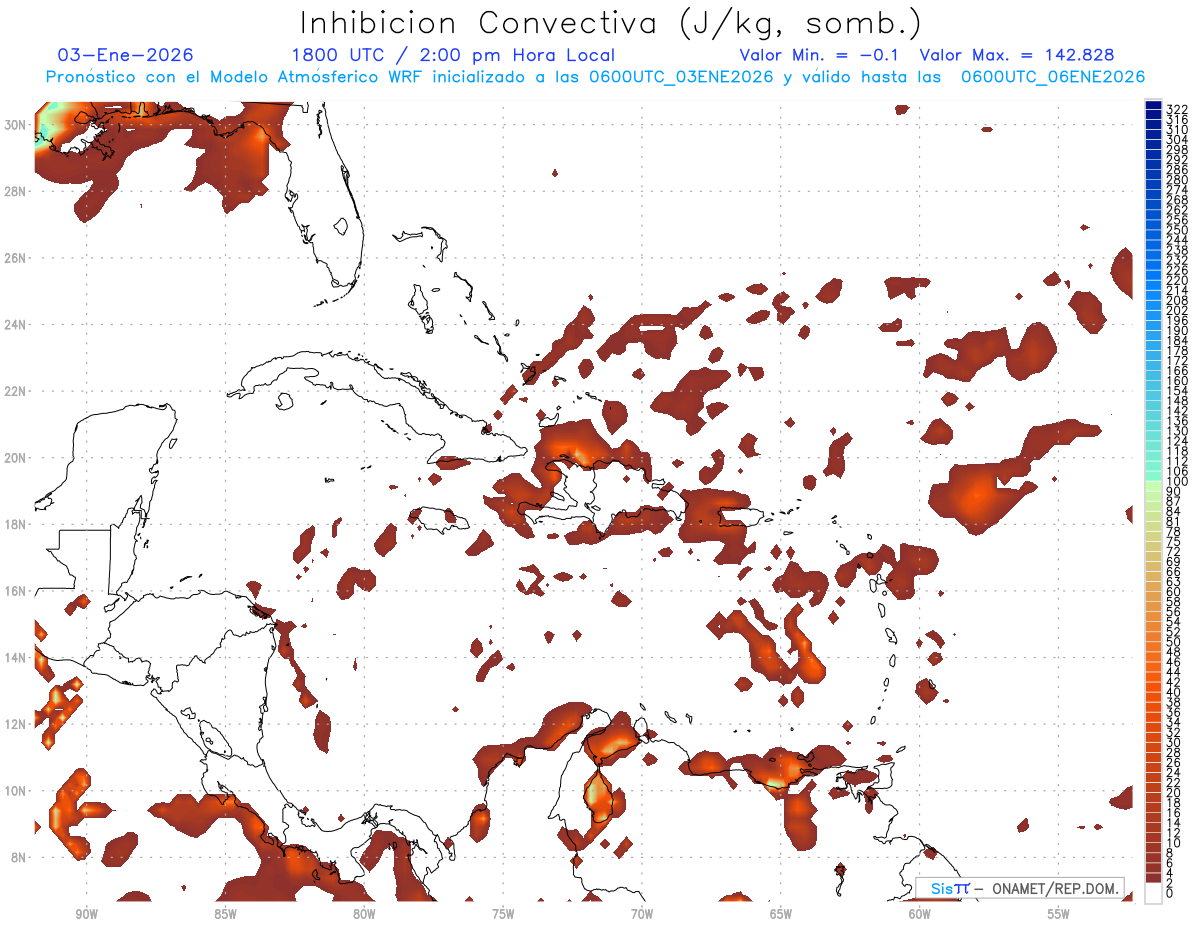Click the "55W" longitude label
The image size is (1200, 927).
click(1059, 914)
